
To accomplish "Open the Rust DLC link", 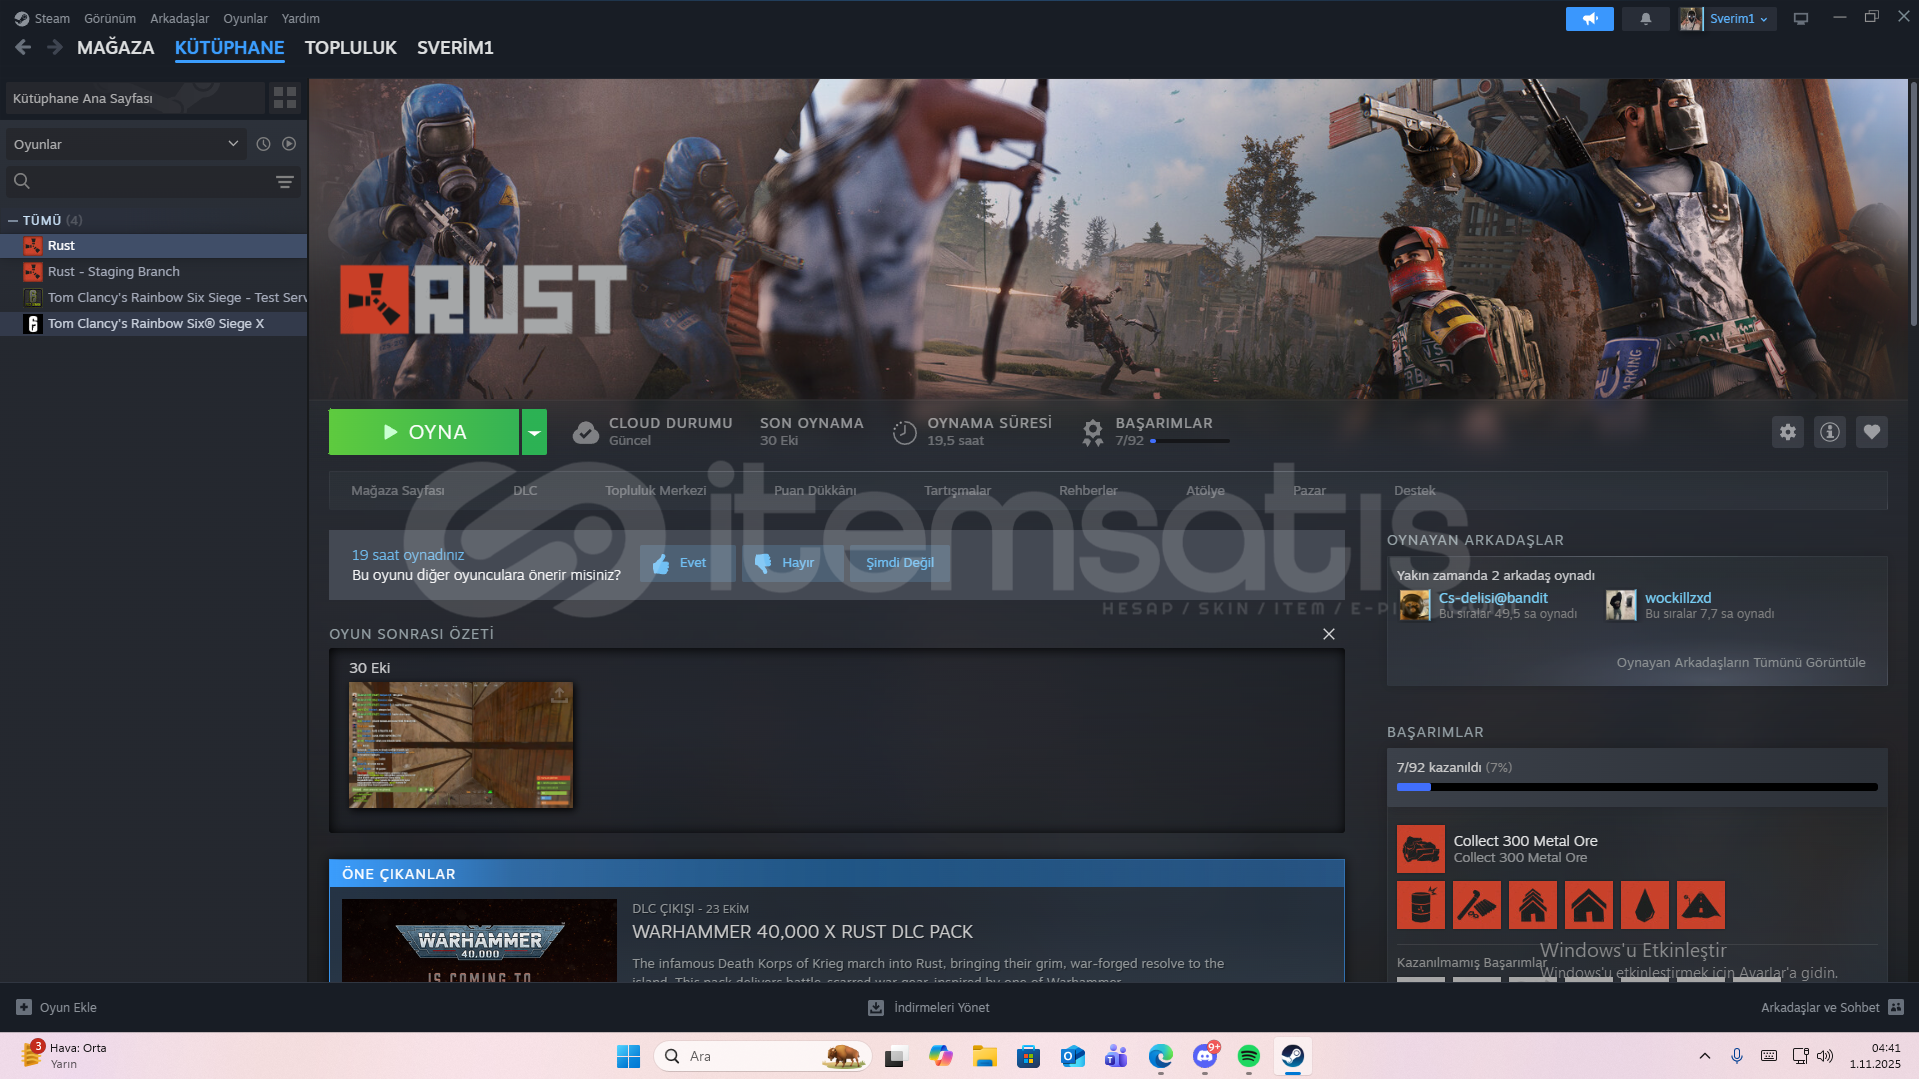I will [x=525, y=491].
